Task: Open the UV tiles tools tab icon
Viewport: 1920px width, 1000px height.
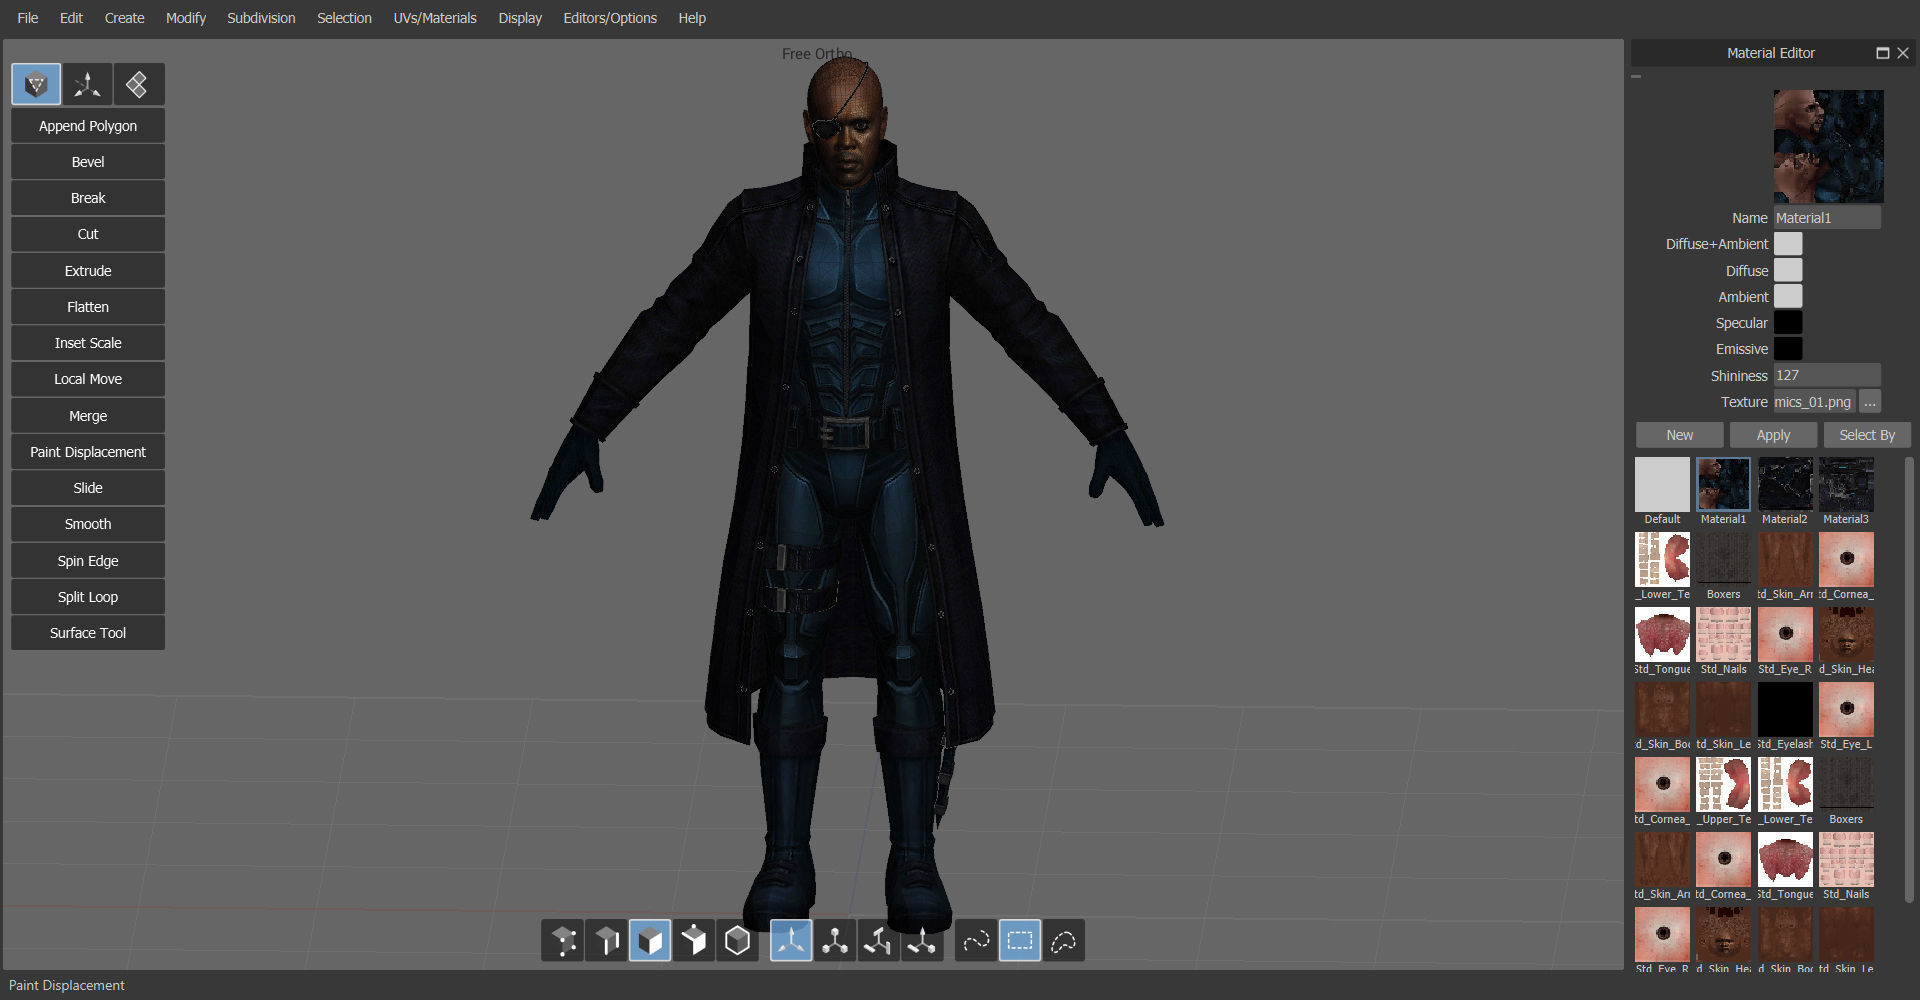Action: pyautogui.click(x=138, y=85)
